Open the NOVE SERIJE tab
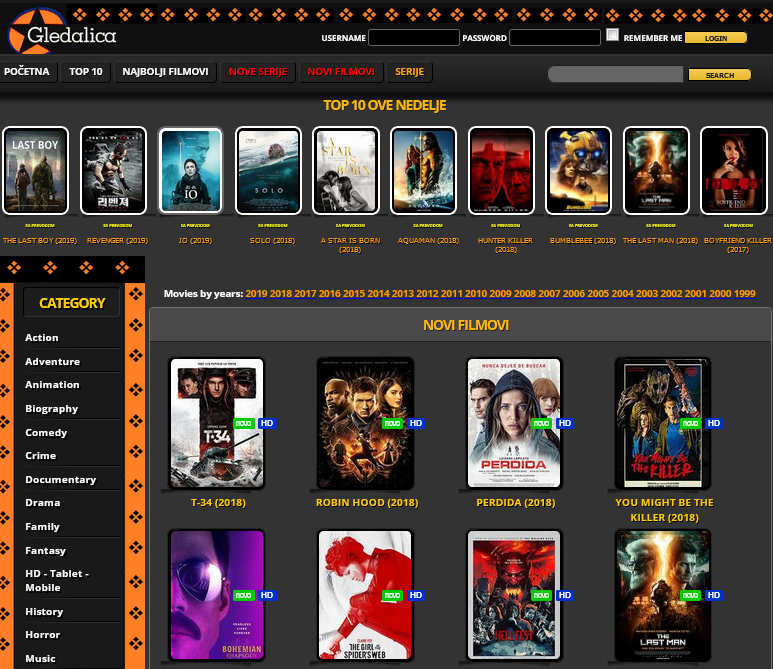This screenshot has height=669, width=773. pyautogui.click(x=258, y=71)
